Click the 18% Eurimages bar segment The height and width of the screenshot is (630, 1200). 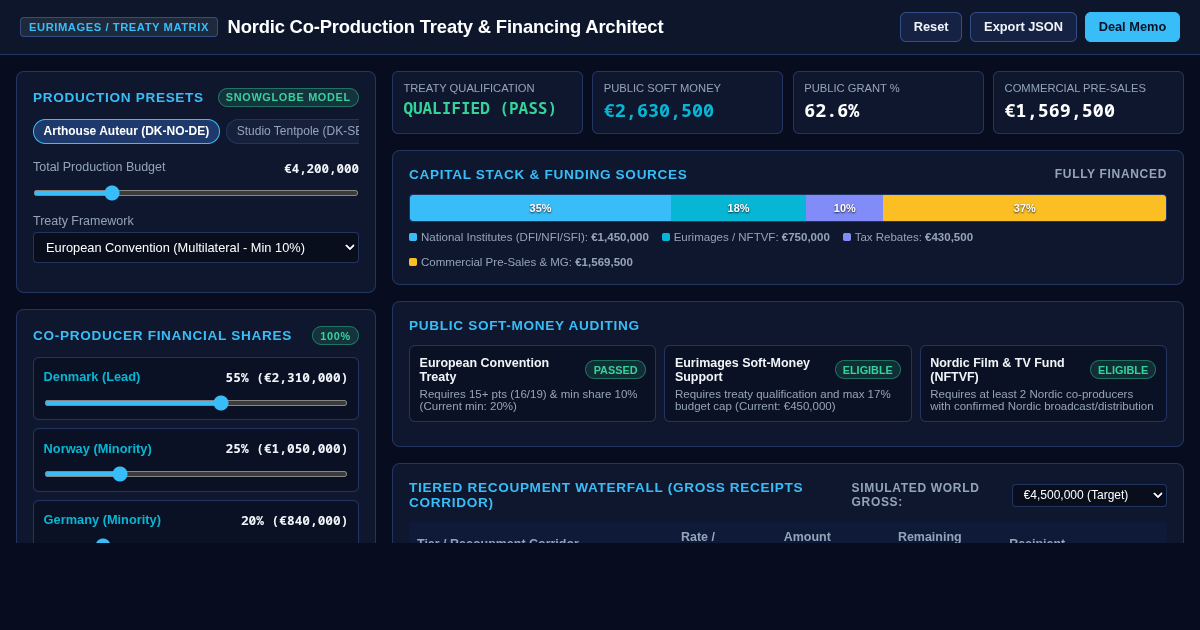738,208
